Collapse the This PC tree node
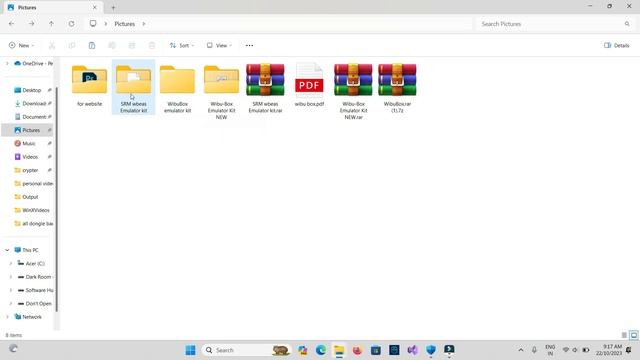Image resolution: width=640 pixels, height=360 pixels. tap(7, 250)
